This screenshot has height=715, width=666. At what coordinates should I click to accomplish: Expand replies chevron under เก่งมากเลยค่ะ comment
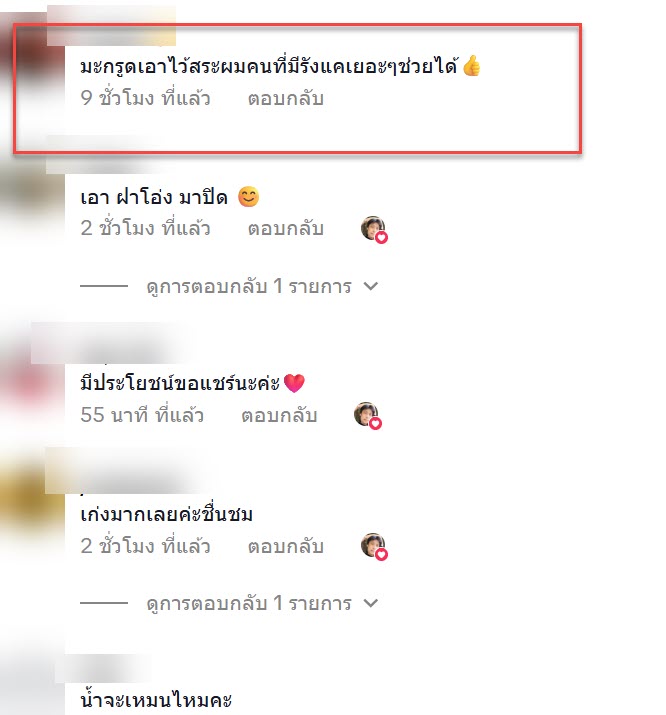(371, 603)
